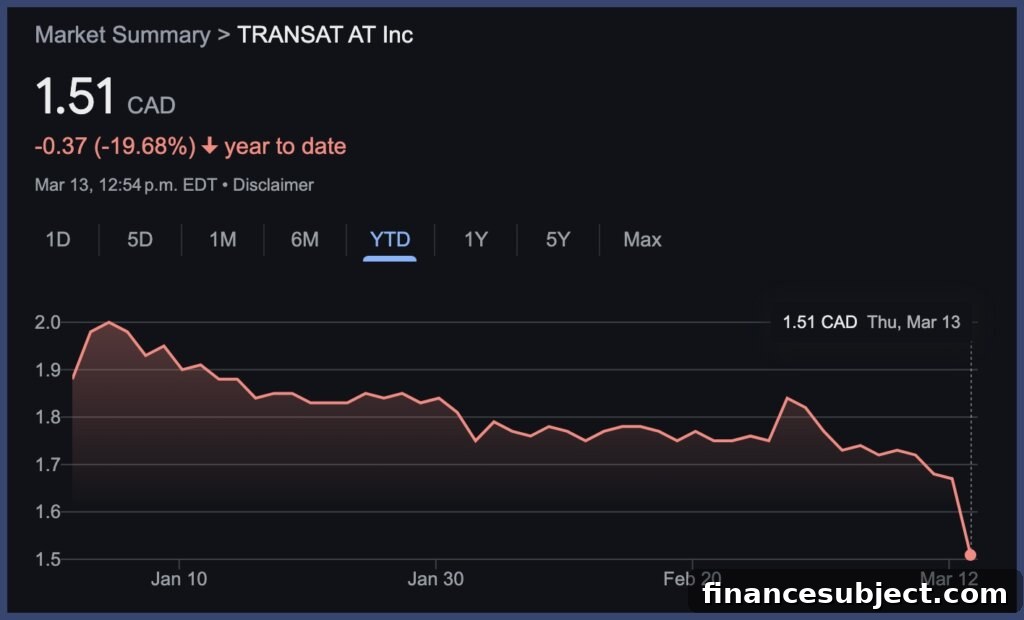Viewport: 1024px width, 620px height.
Task: Click the 1.51 CAD price value
Action: 105,97
